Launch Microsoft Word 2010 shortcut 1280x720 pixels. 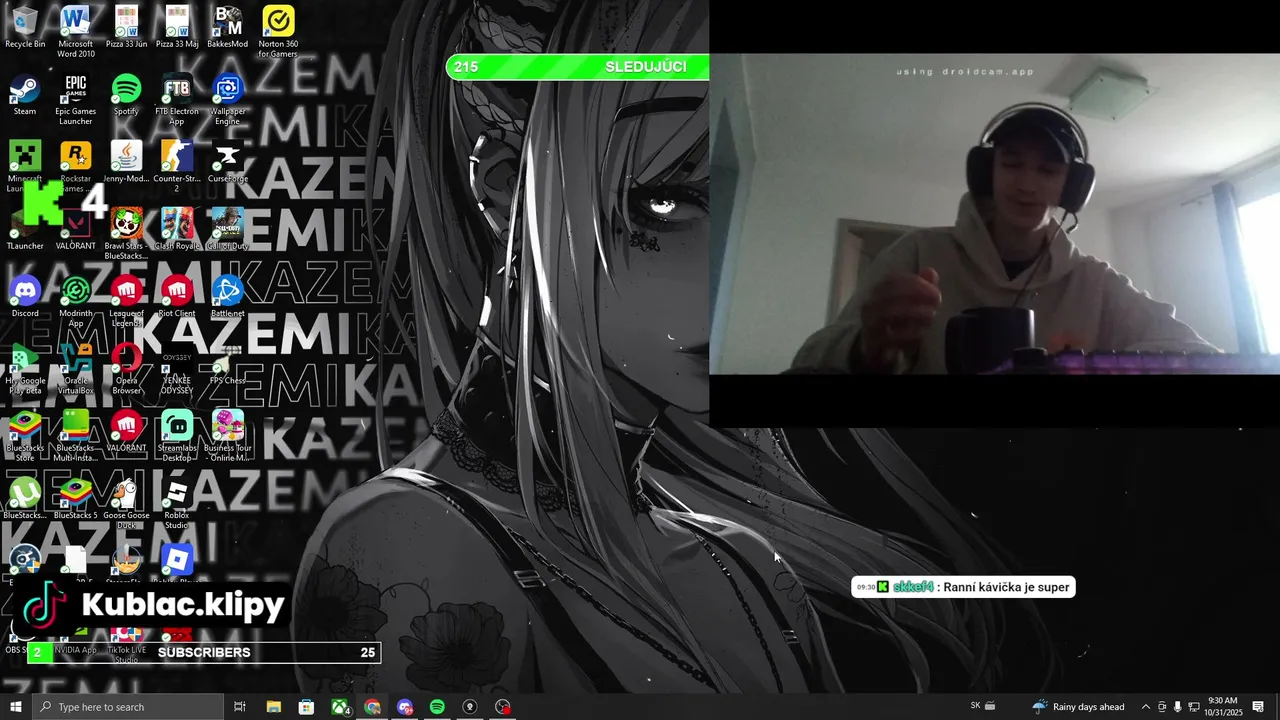[x=76, y=31]
